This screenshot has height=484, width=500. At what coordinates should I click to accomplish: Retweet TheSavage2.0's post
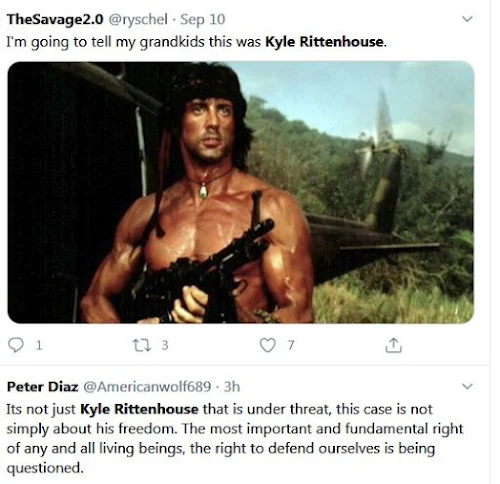coord(142,345)
